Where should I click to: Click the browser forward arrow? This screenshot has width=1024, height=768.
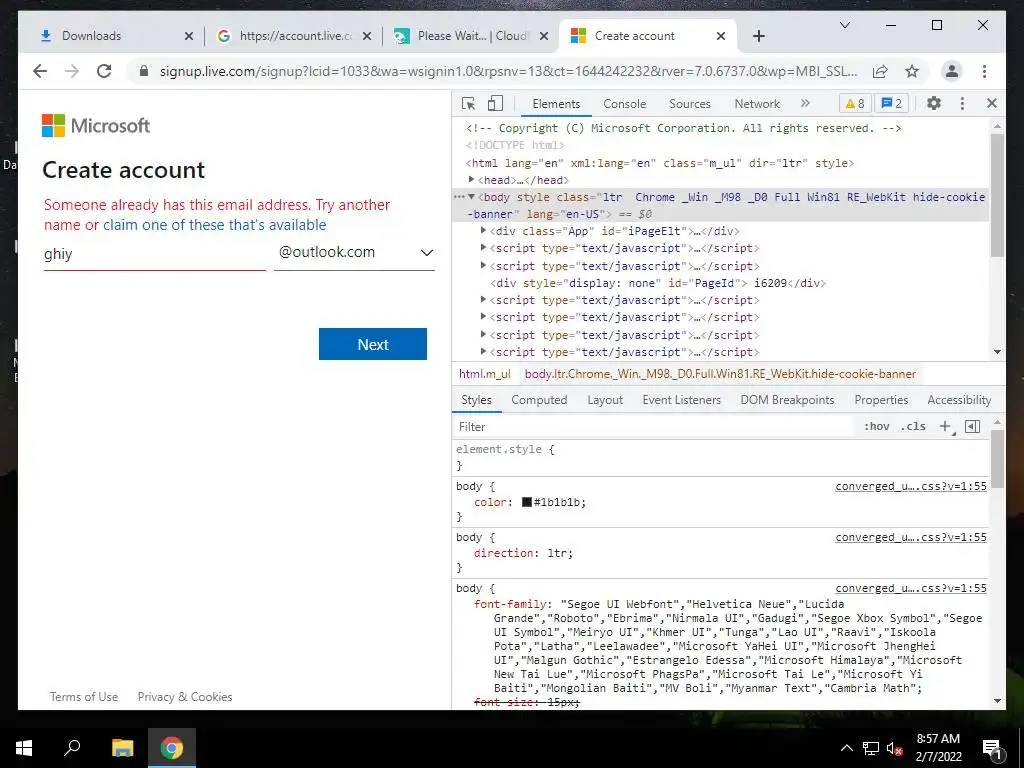[x=72, y=71]
